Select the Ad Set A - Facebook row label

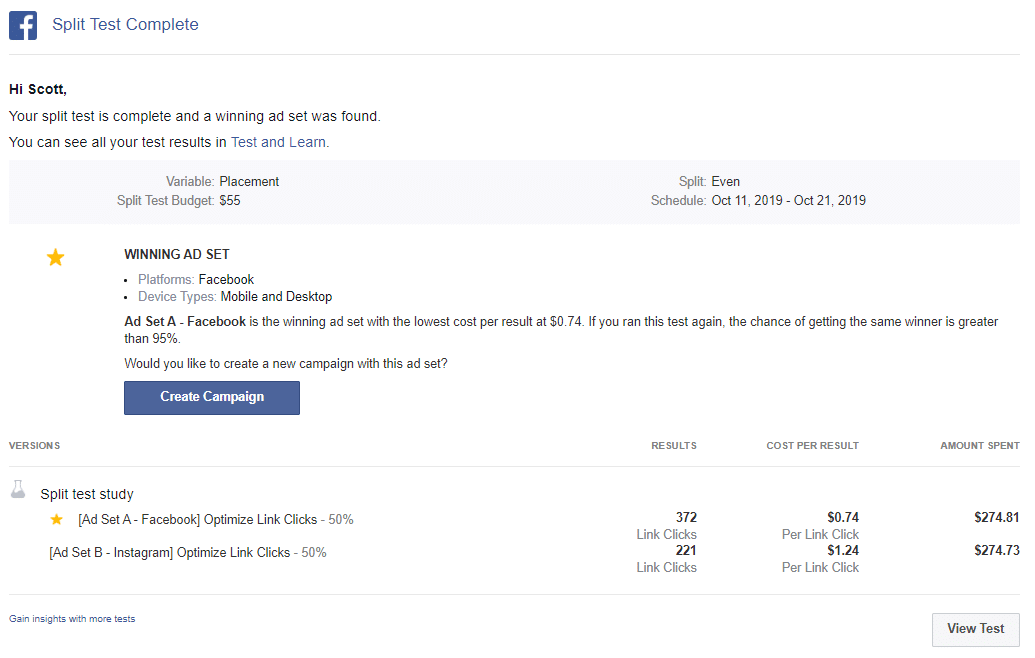click(216, 519)
